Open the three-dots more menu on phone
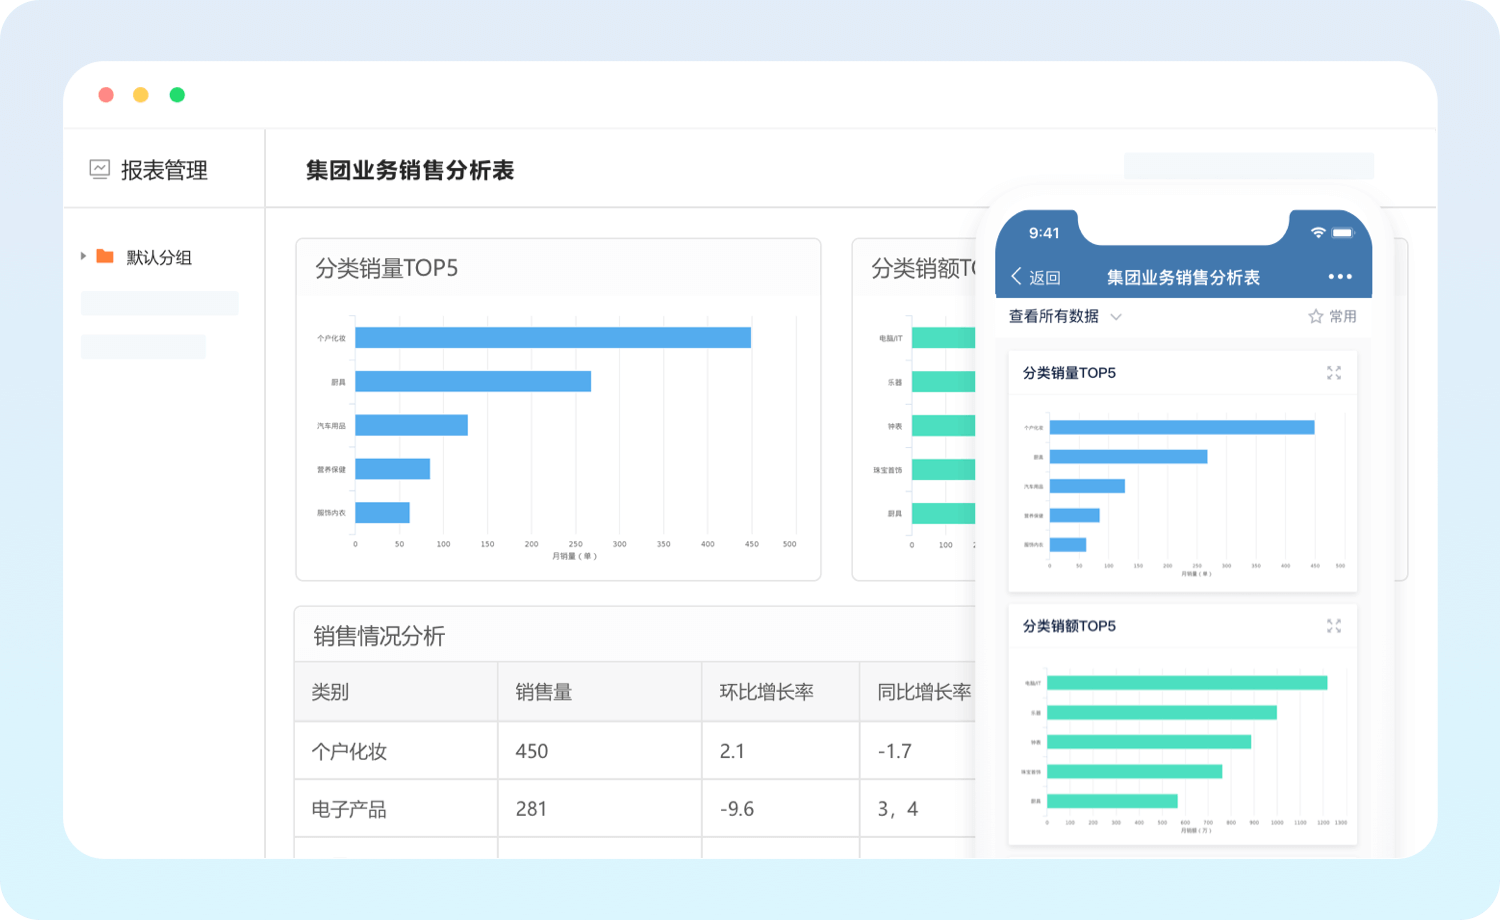1500x920 pixels. 1339,277
